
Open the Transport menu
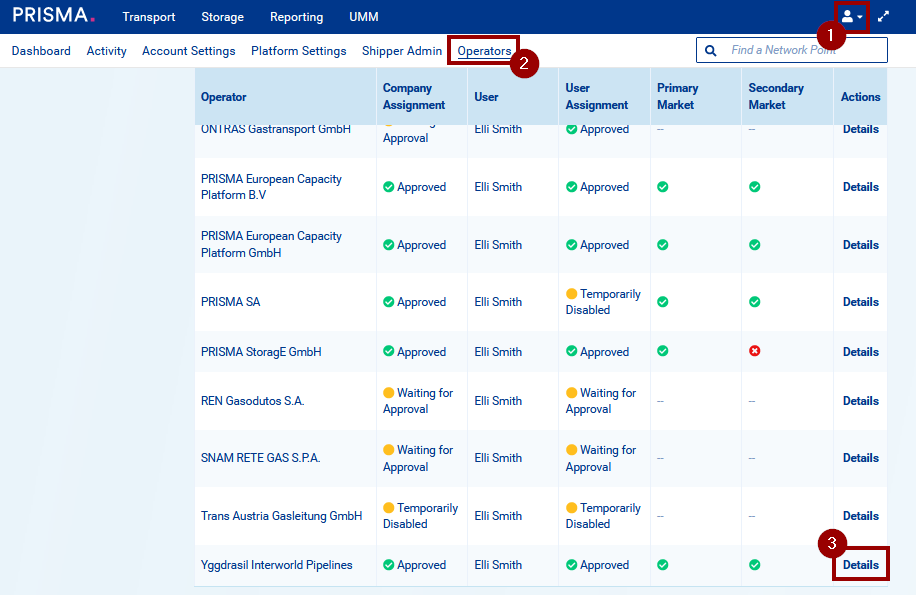pos(148,17)
